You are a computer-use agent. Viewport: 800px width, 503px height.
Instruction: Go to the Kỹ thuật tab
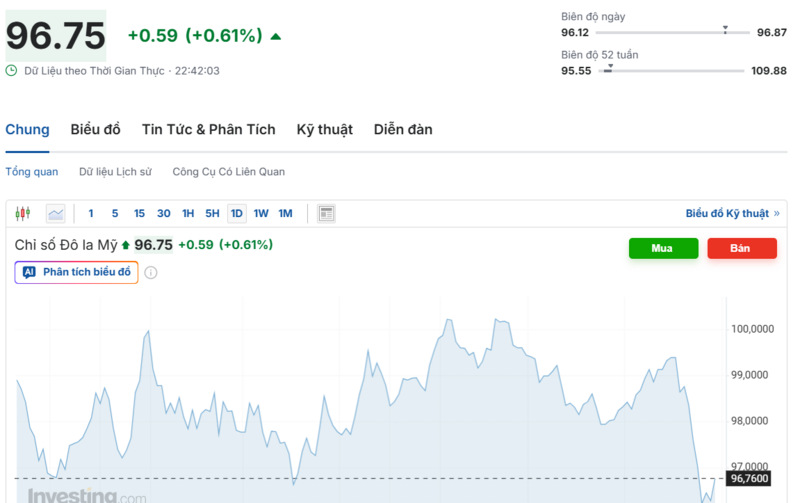click(x=324, y=130)
